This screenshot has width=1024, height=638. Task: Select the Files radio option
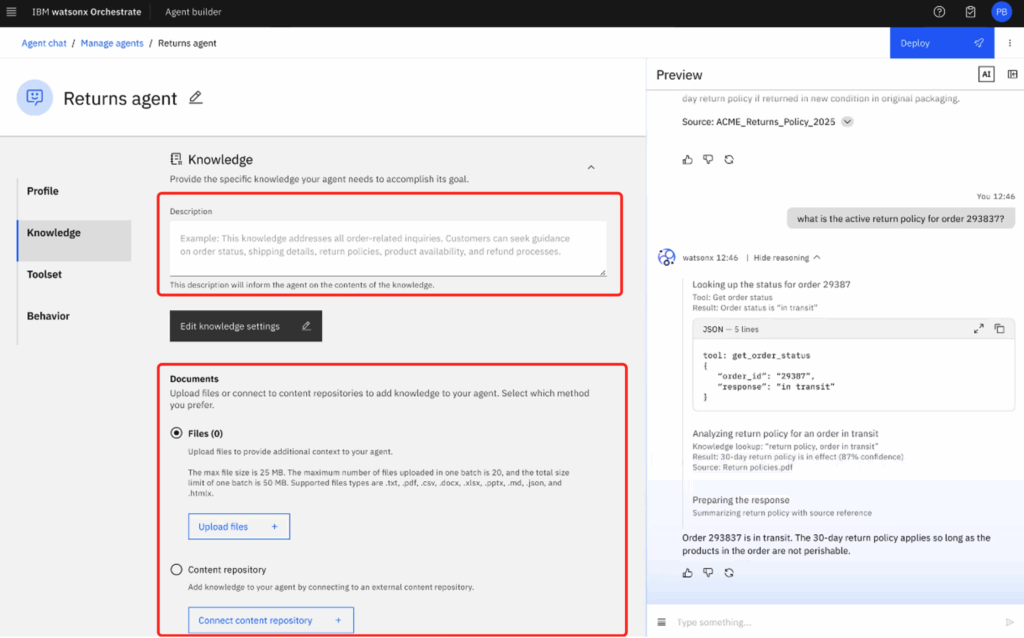pyautogui.click(x=177, y=433)
